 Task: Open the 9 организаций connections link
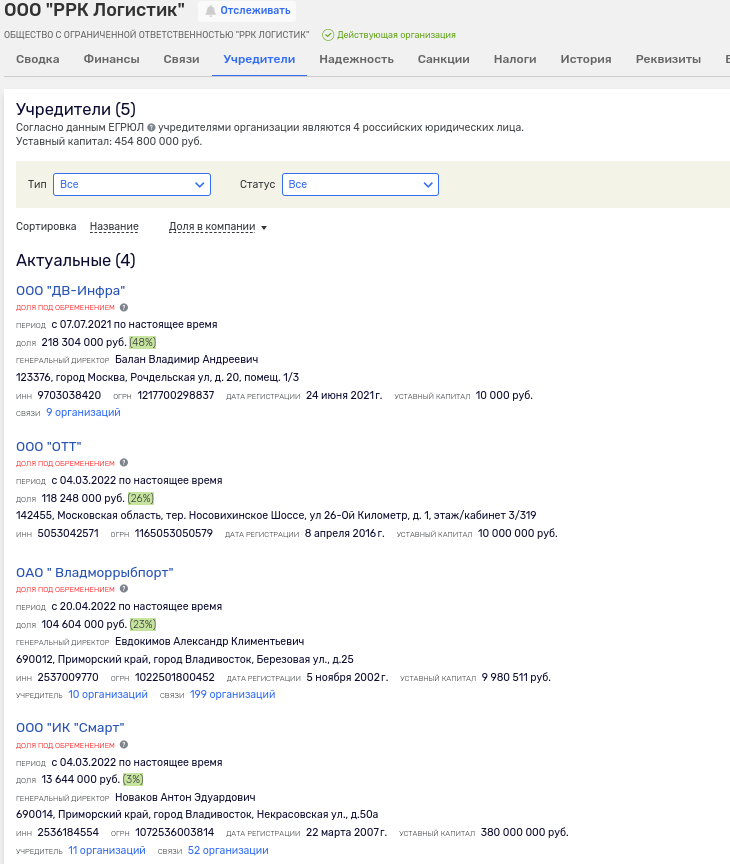[x=83, y=412]
